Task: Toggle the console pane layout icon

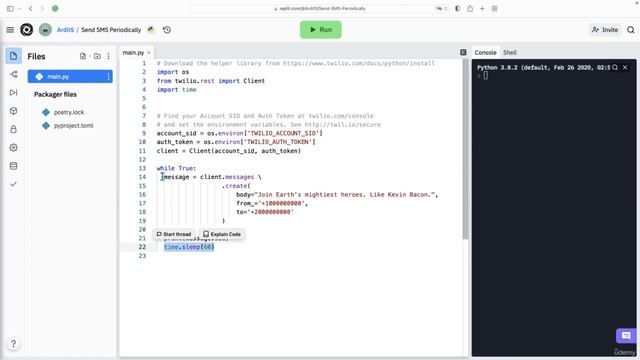Action: [x=463, y=52]
